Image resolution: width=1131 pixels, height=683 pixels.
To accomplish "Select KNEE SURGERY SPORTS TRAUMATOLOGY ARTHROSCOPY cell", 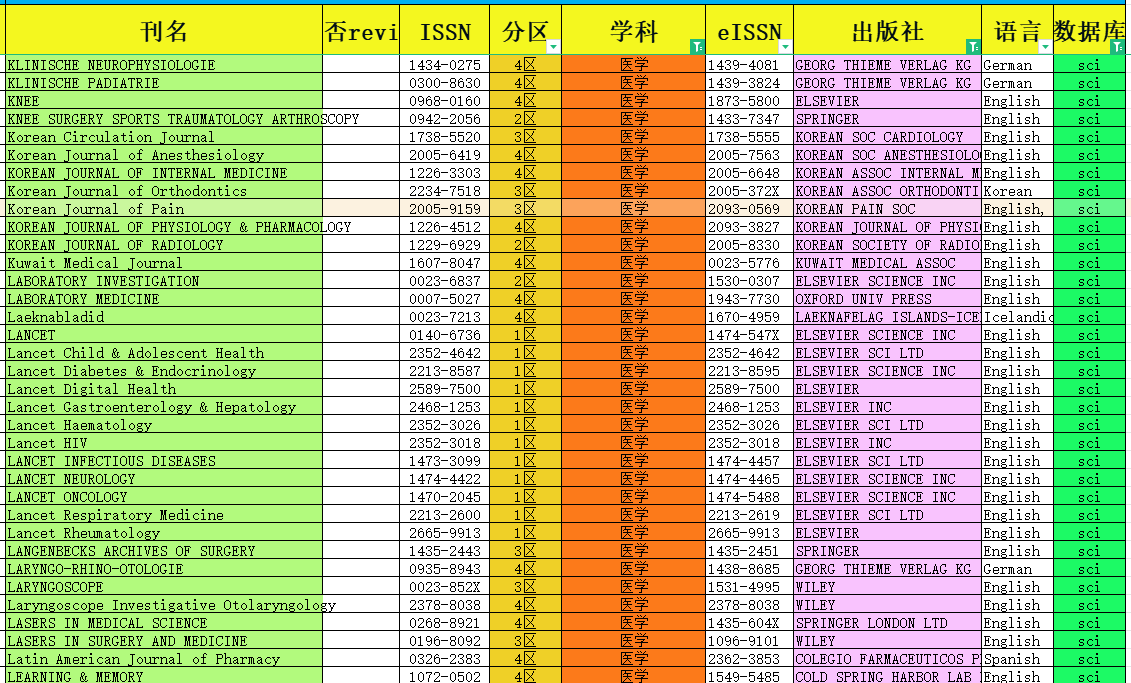I will [164, 119].
